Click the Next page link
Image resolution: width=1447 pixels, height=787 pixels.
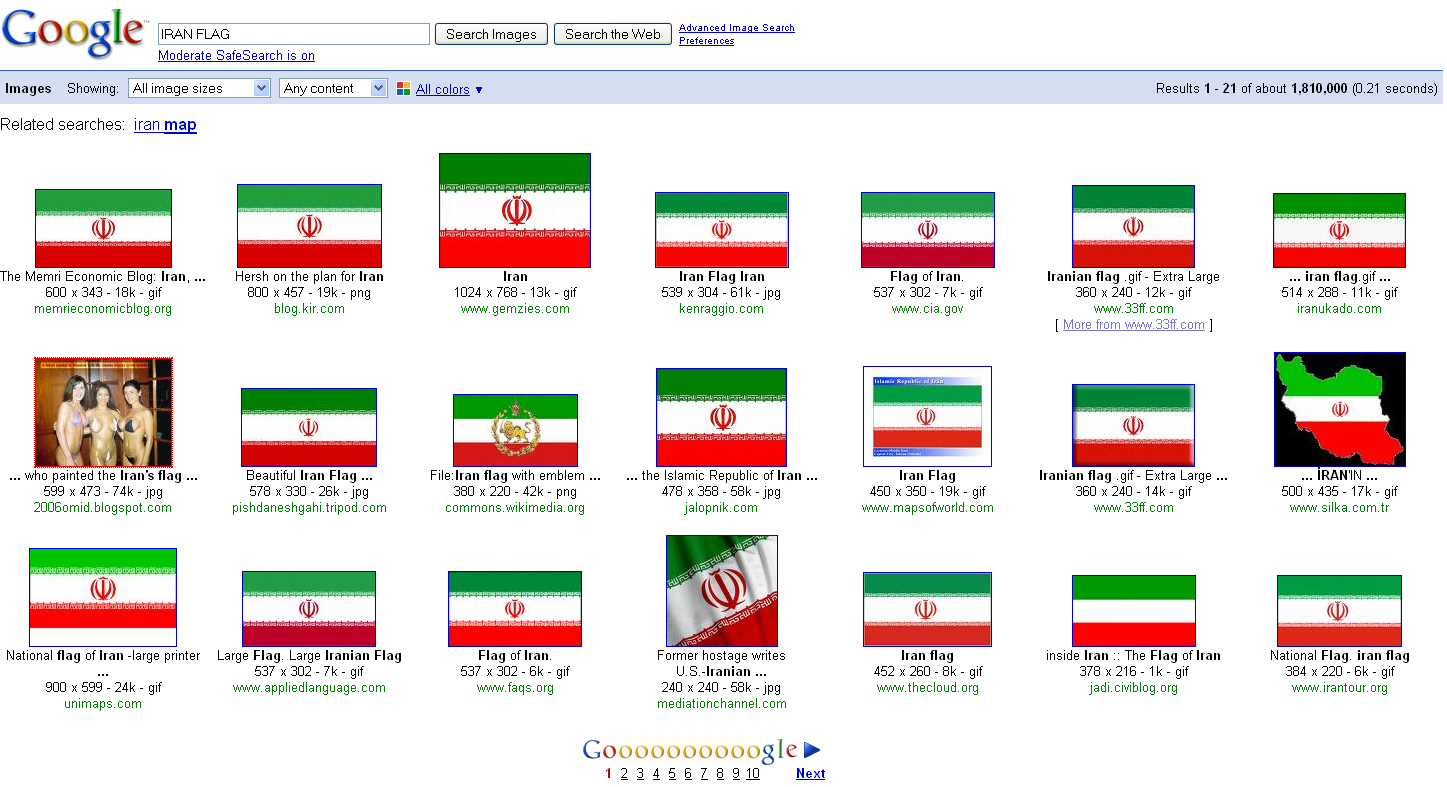[810, 773]
